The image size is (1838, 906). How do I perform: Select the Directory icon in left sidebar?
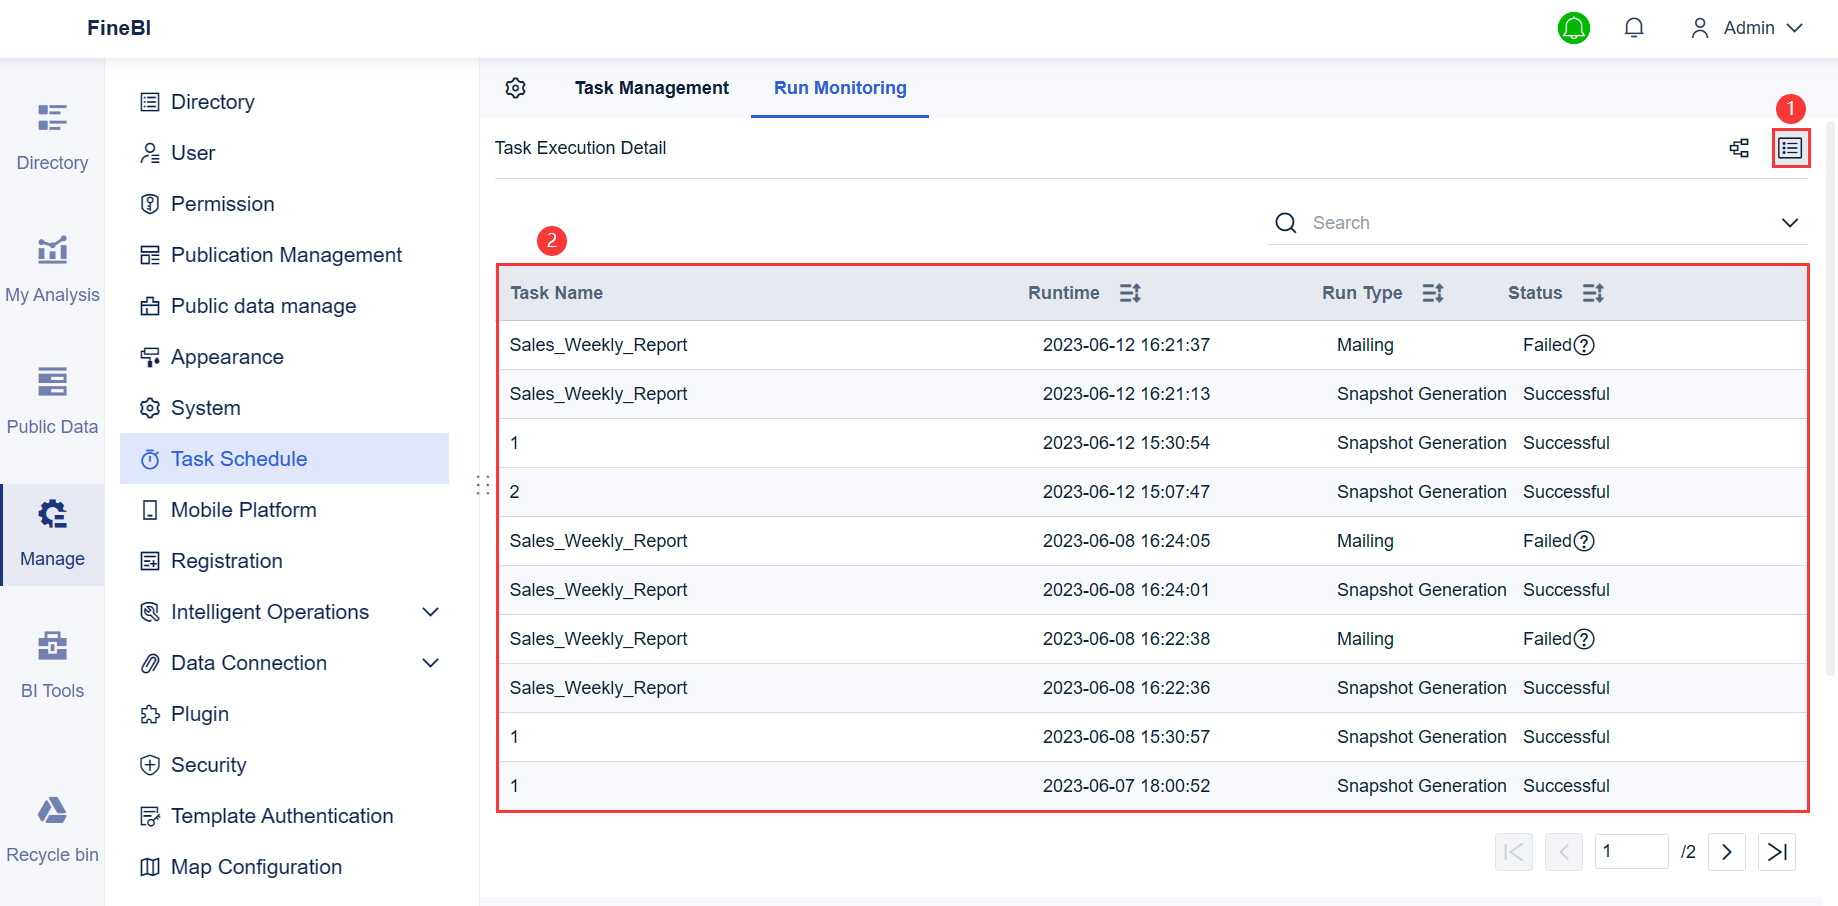[x=52, y=131]
